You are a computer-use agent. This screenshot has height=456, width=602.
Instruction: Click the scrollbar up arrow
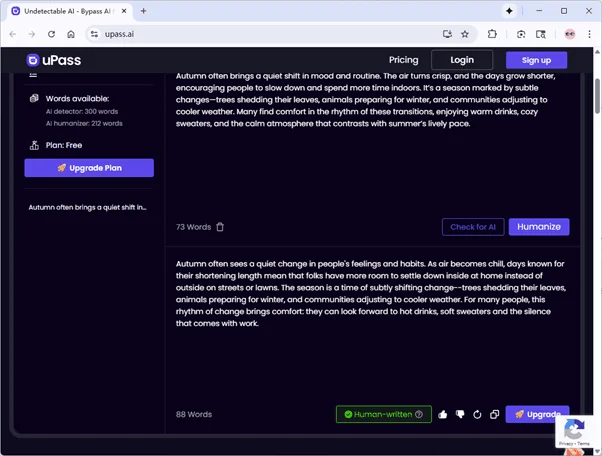[x=597, y=51]
